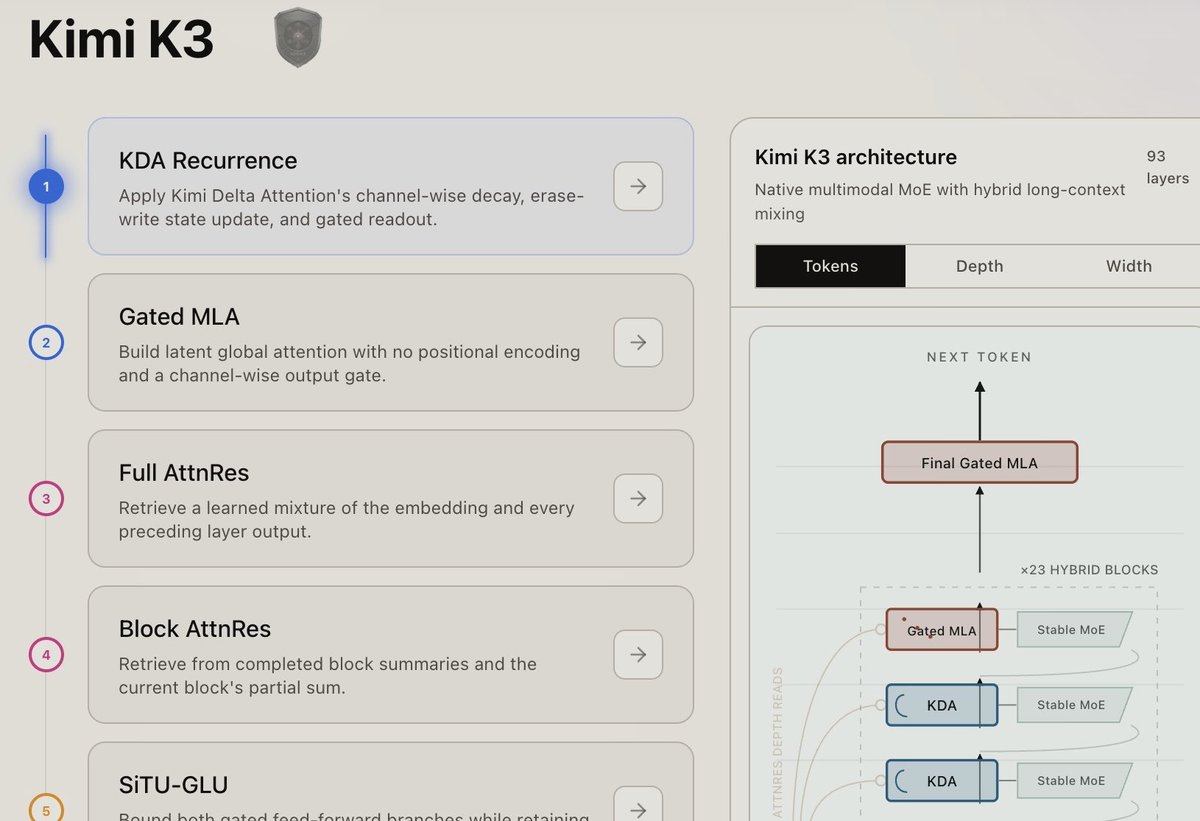This screenshot has height=821, width=1200.
Task: Click the ×23 HYBRID BLOCKS label
Action: coord(1089,570)
